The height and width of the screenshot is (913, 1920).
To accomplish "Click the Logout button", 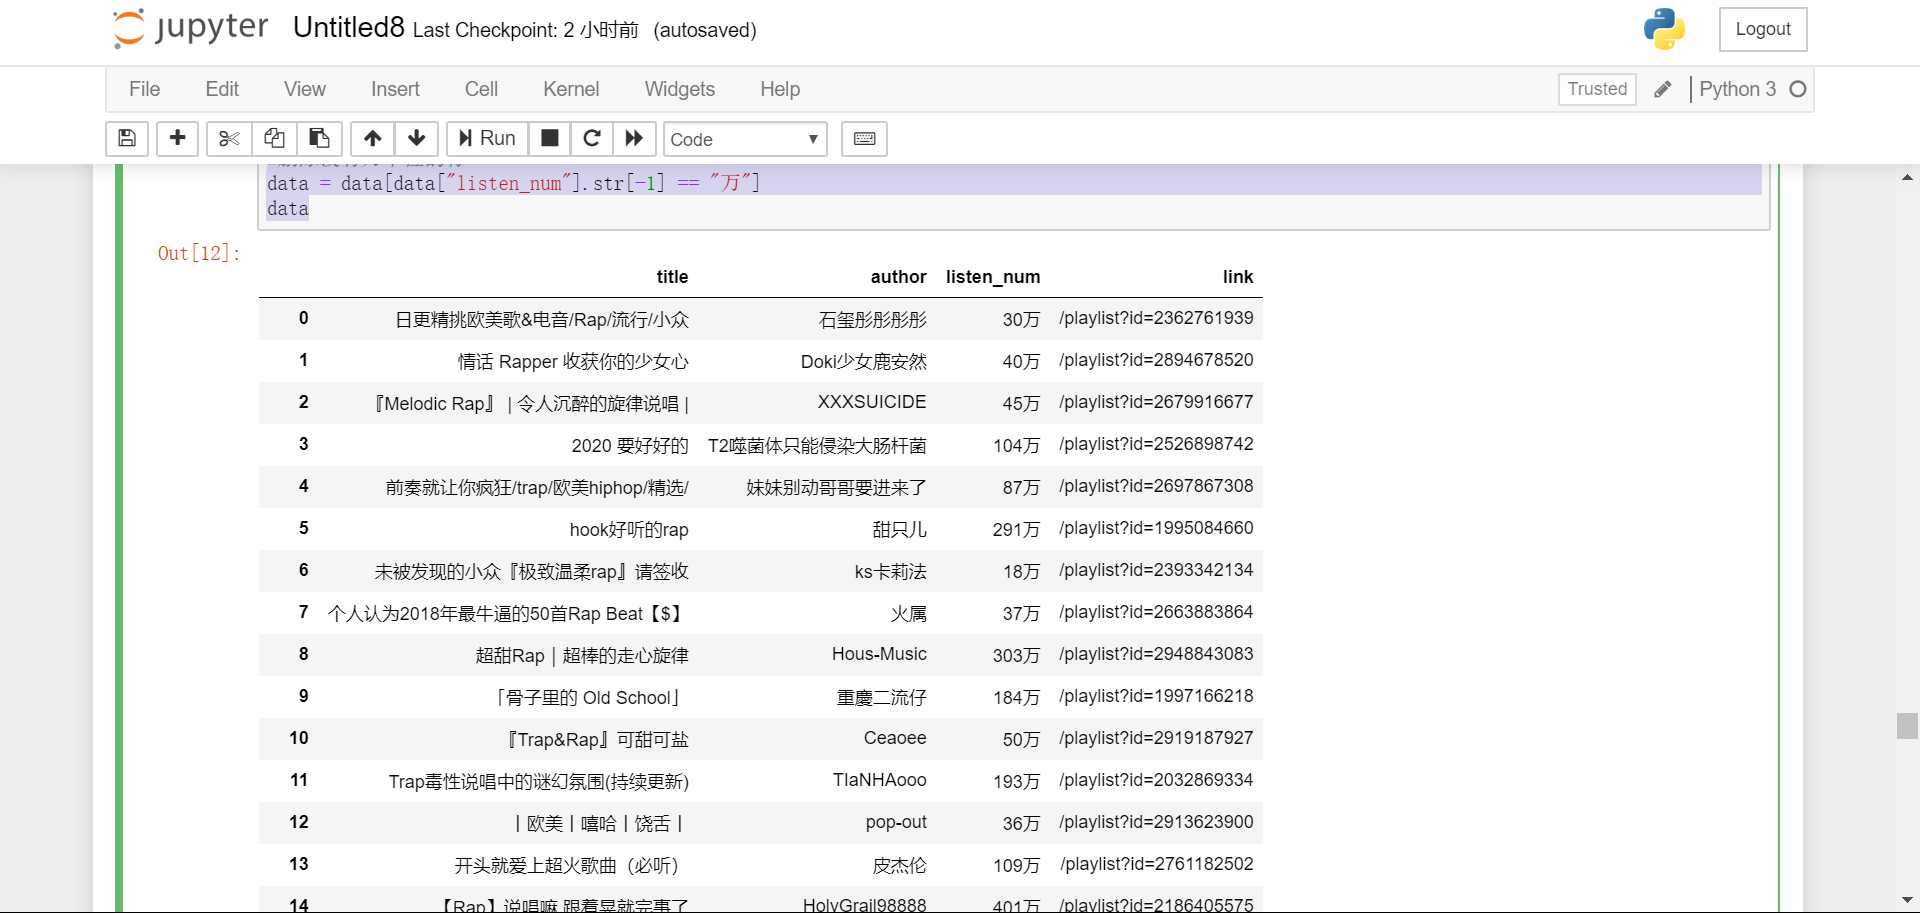I will pyautogui.click(x=1763, y=29).
